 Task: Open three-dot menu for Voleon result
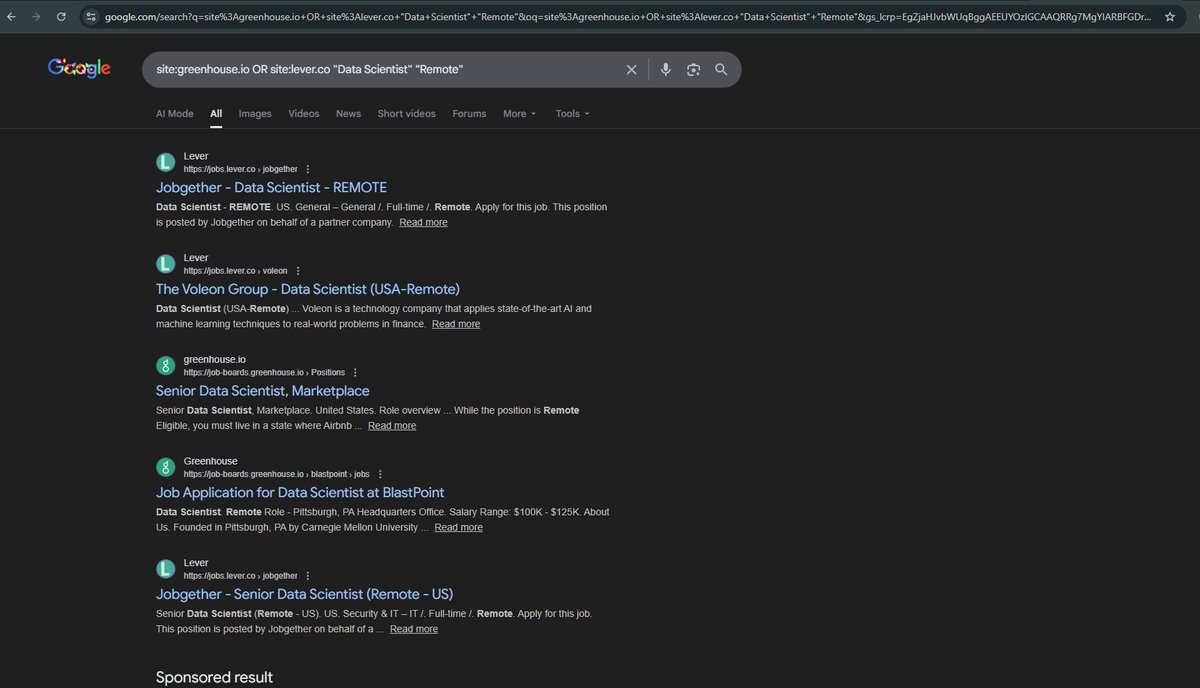point(298,271)
